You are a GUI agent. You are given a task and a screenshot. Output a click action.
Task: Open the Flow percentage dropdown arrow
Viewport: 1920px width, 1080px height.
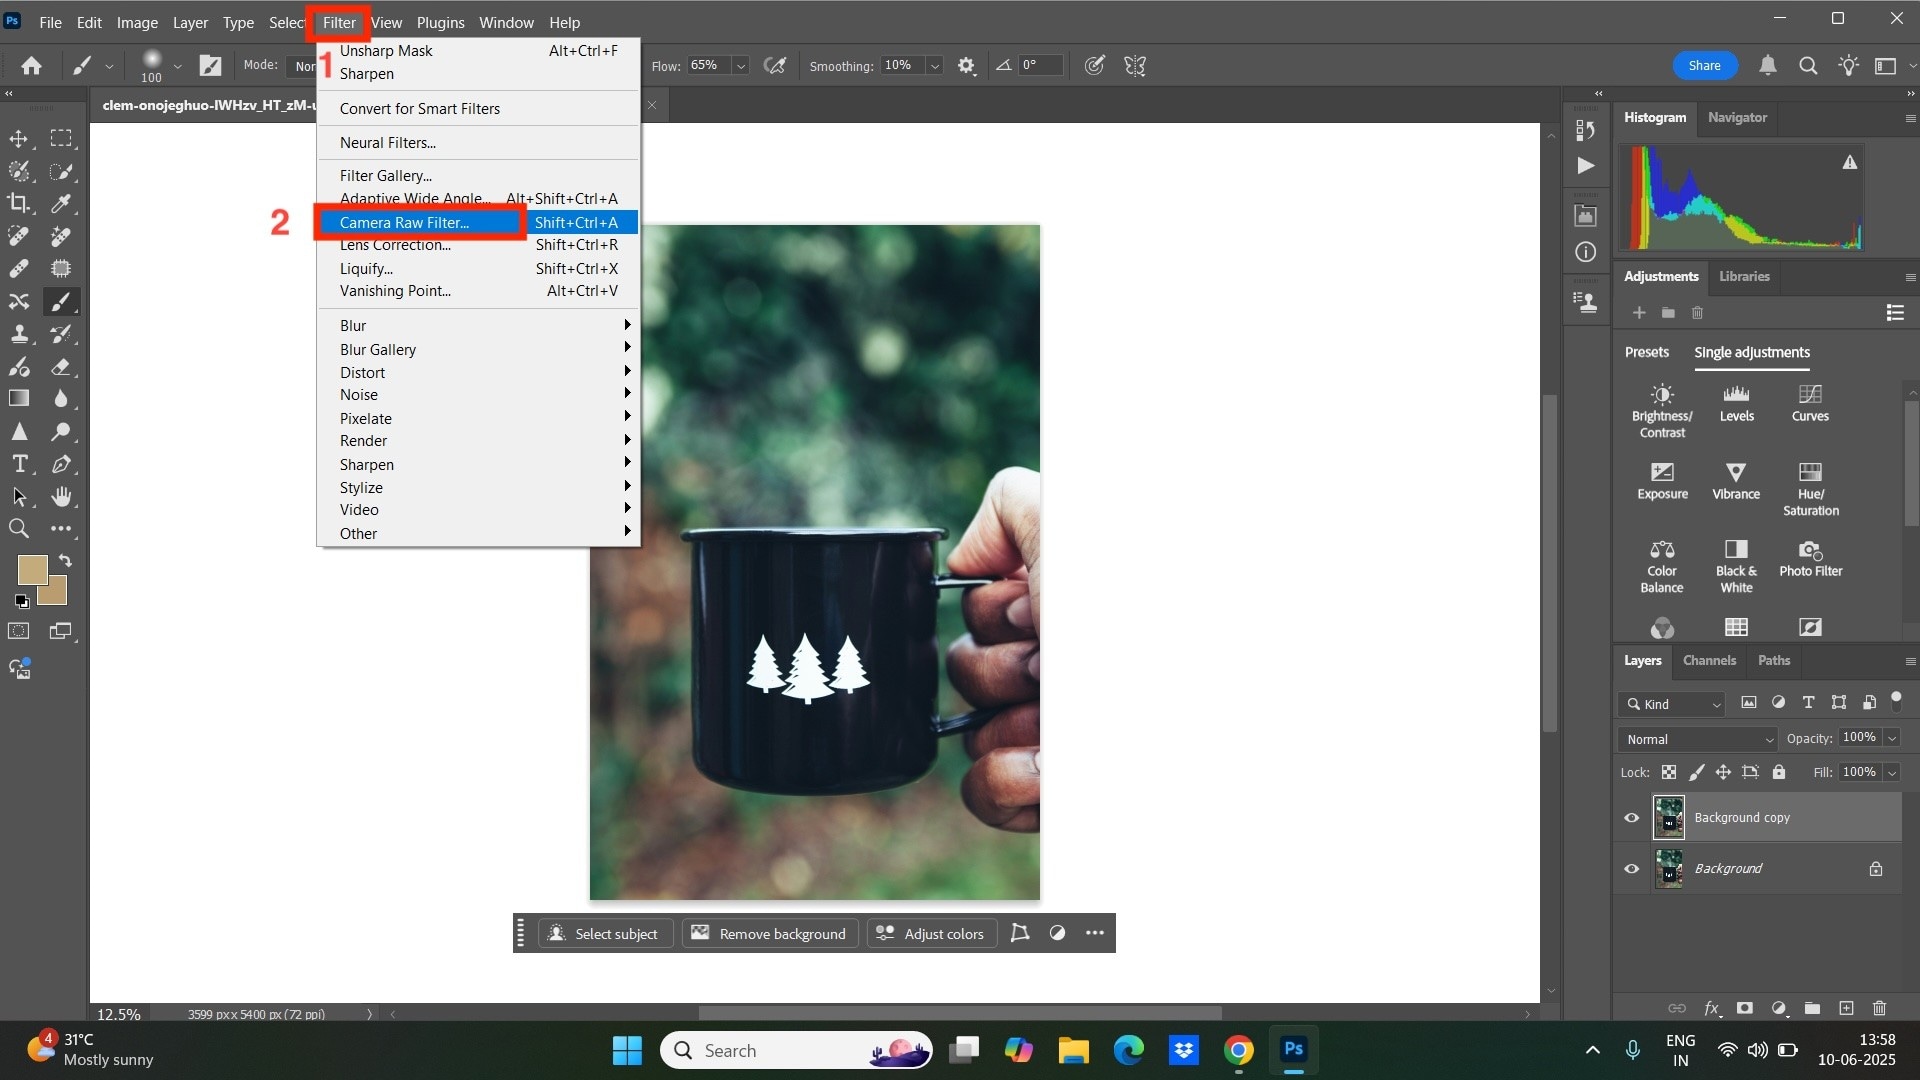tap(741, 66)
